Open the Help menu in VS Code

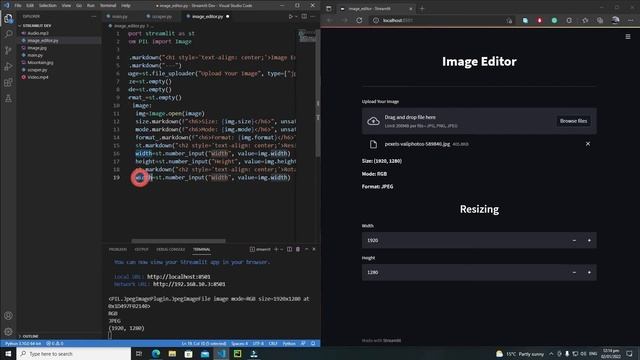coord(126,6)
